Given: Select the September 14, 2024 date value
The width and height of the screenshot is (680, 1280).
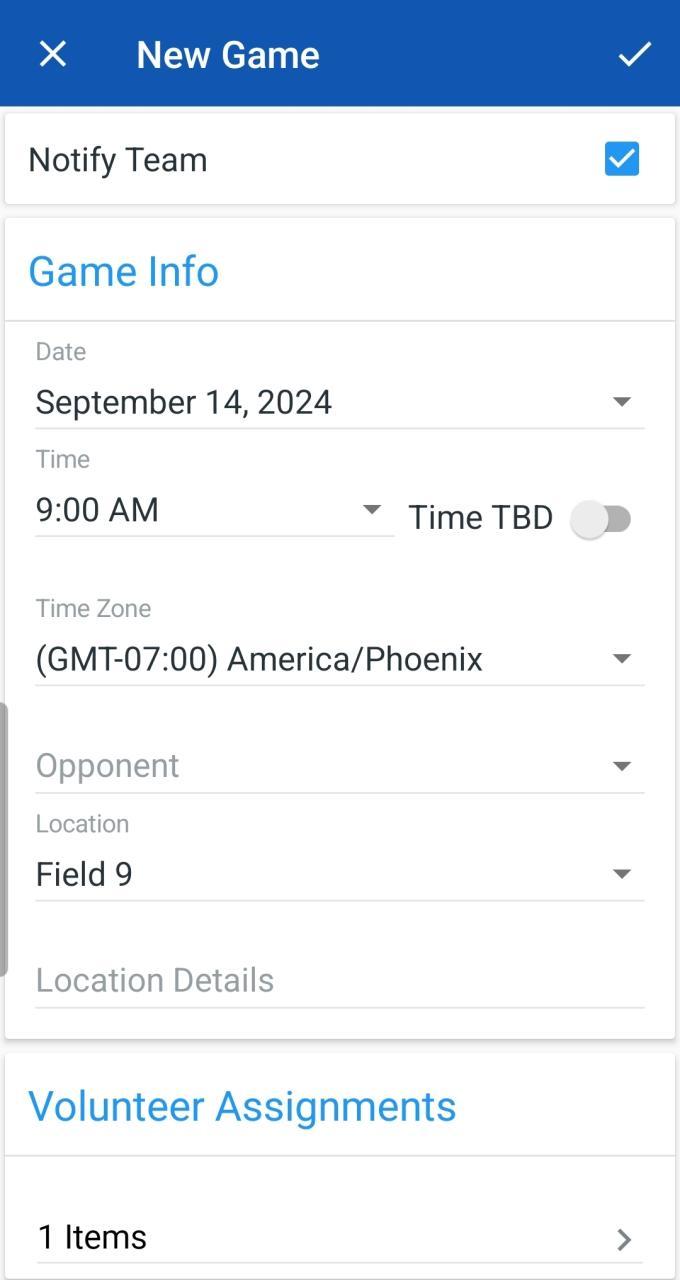Looking at the screenshot, I should pos(184,402).
